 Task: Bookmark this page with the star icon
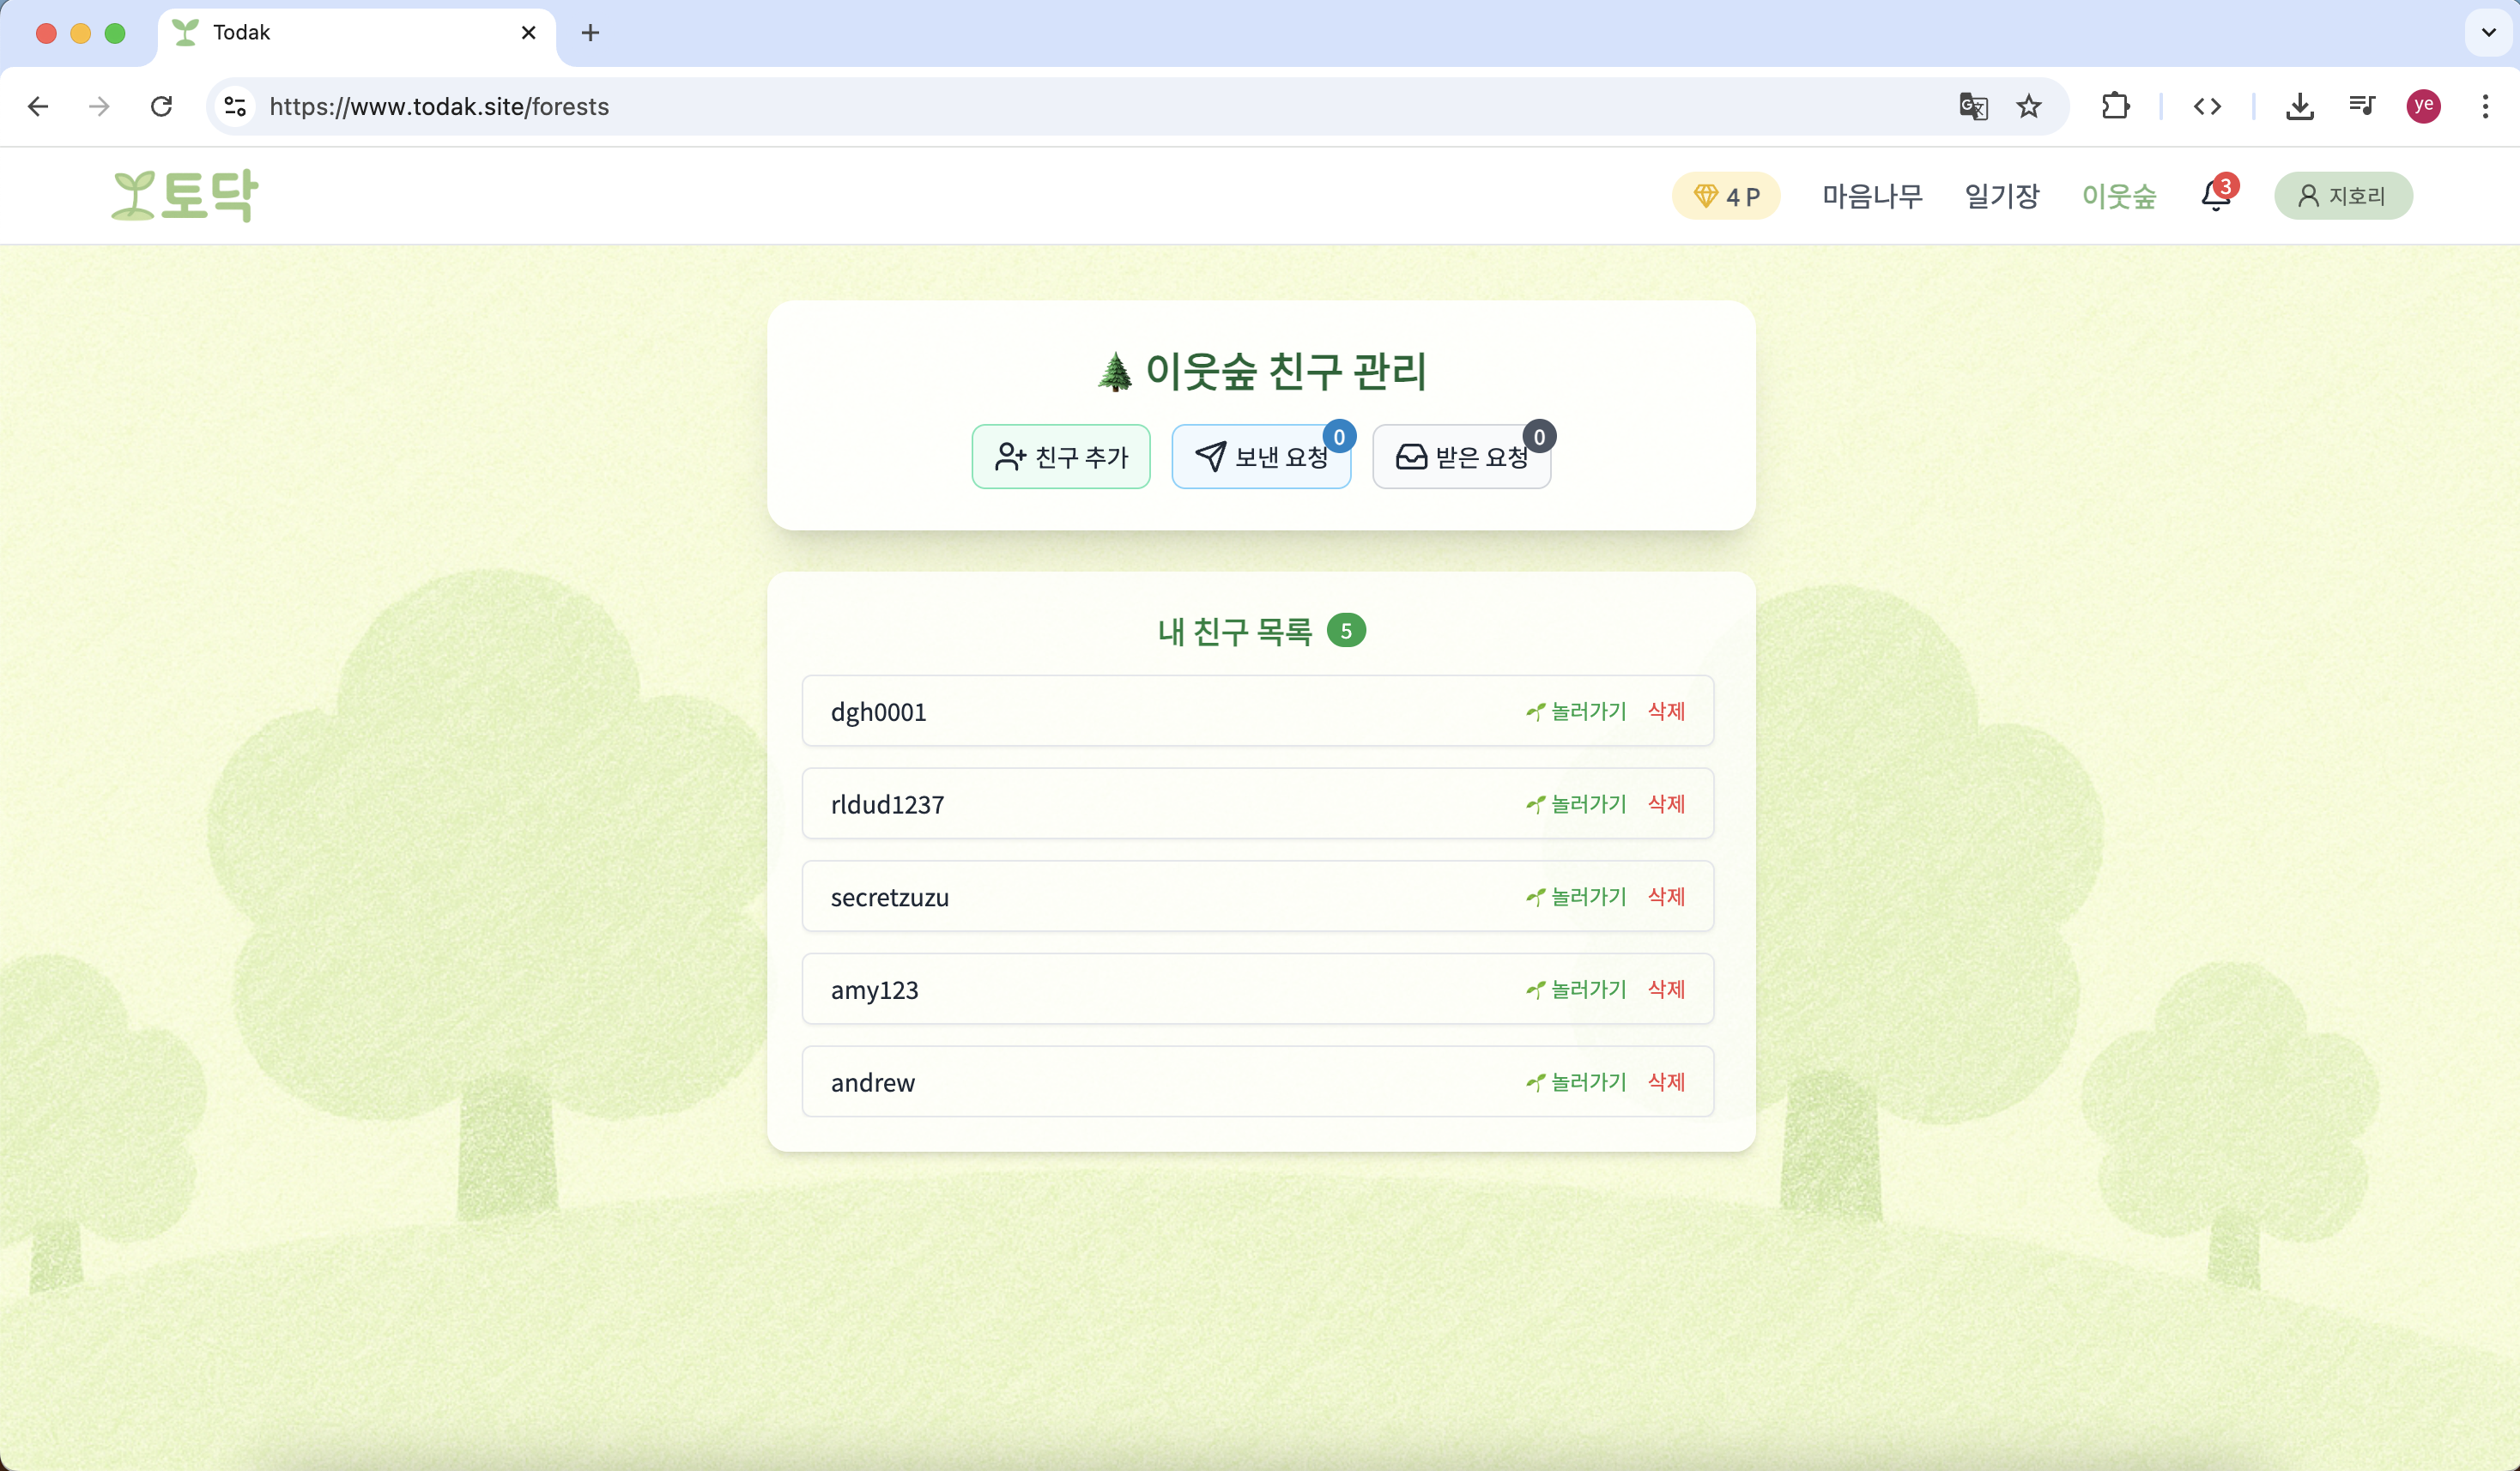2028,106
